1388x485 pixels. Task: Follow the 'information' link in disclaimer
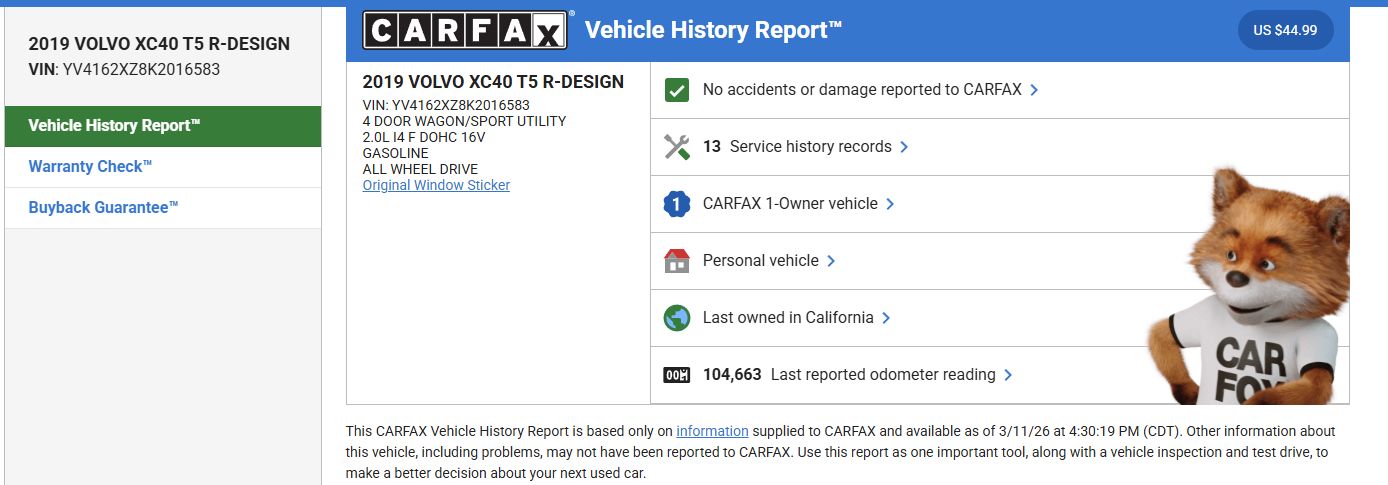click(712, 431)
